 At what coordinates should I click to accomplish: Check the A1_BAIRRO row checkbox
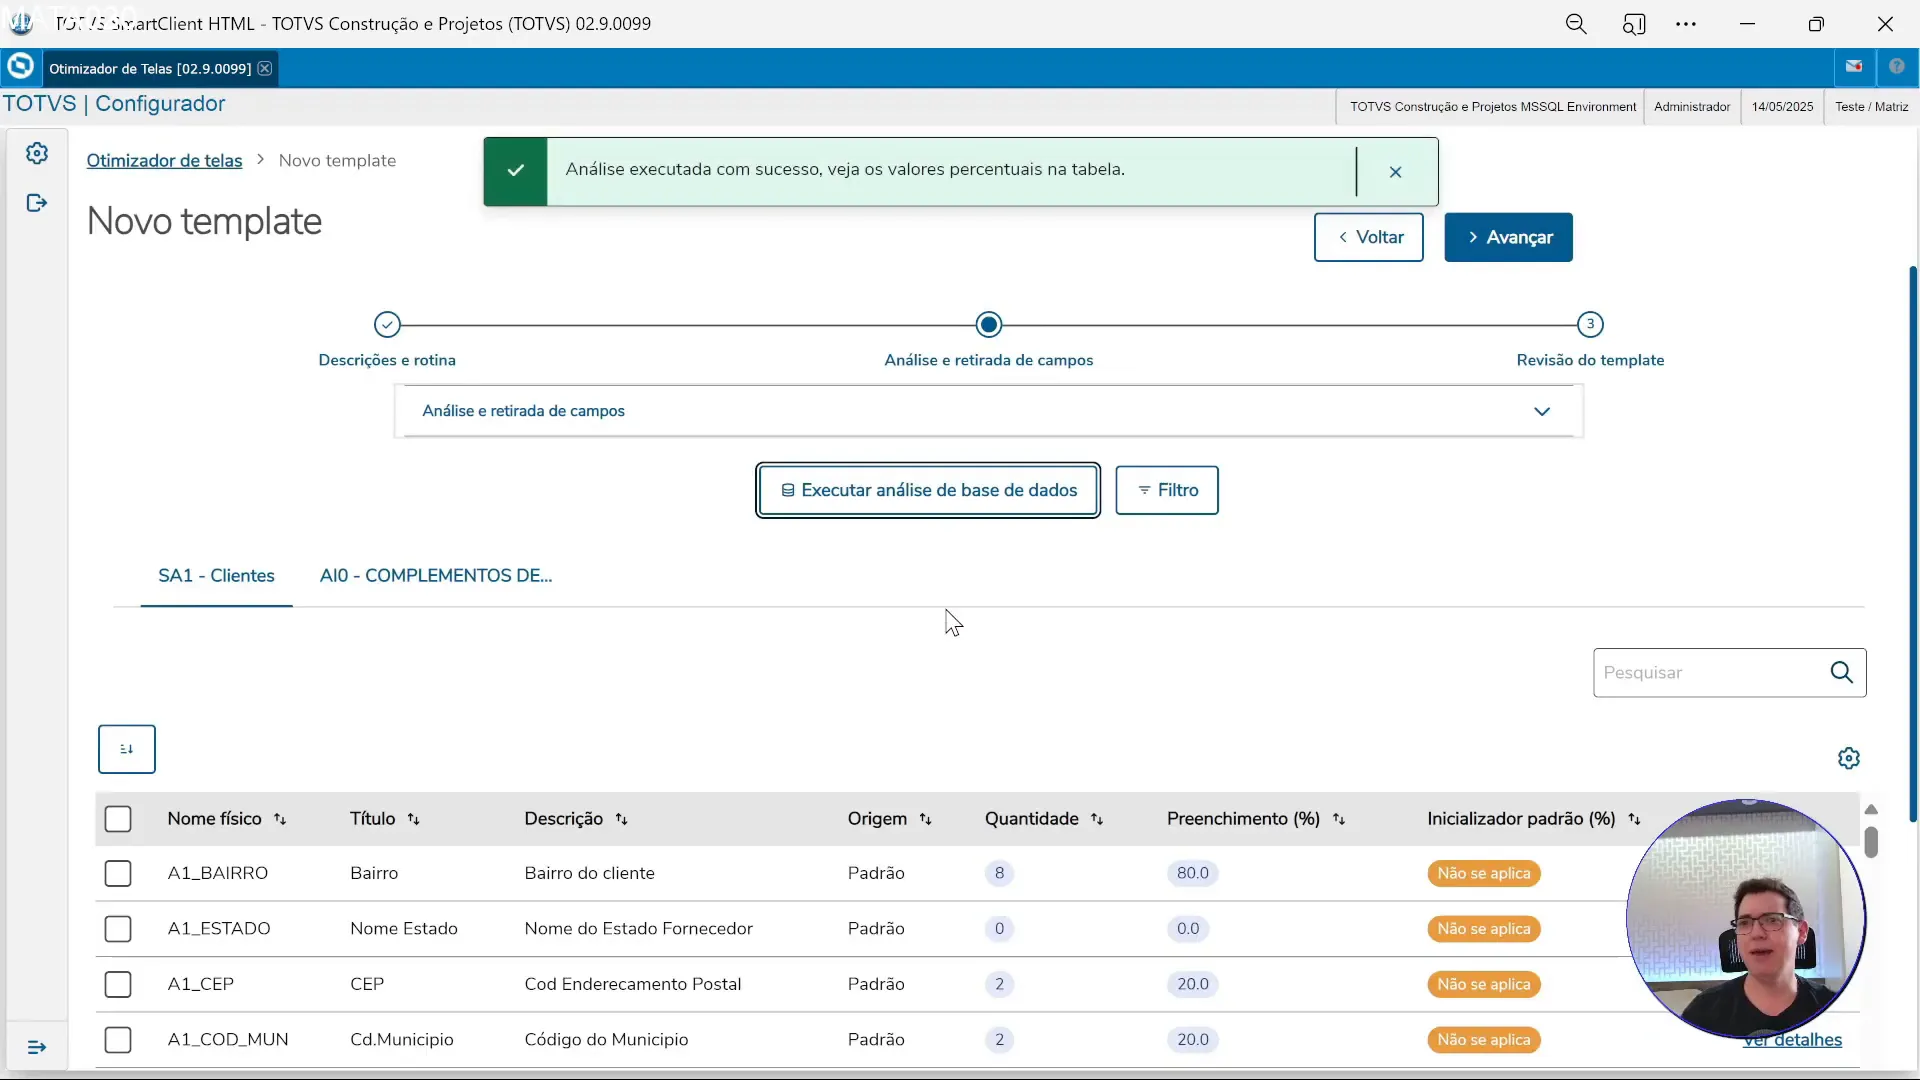pyautogui.click(x=118, y=873)
